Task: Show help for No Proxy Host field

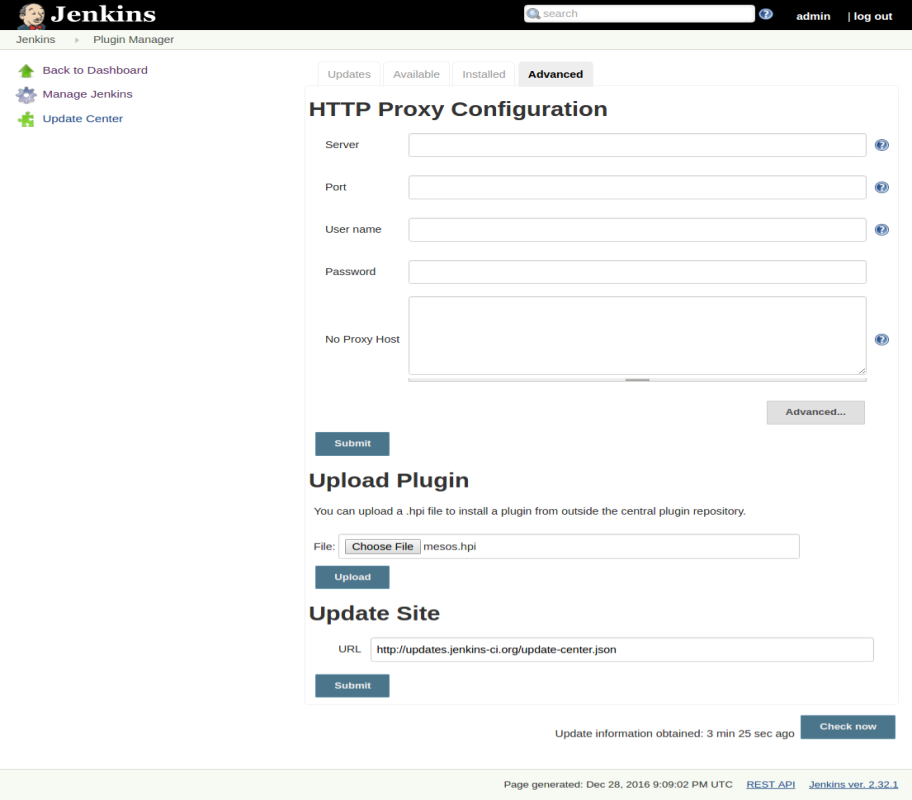Action: 882,340
